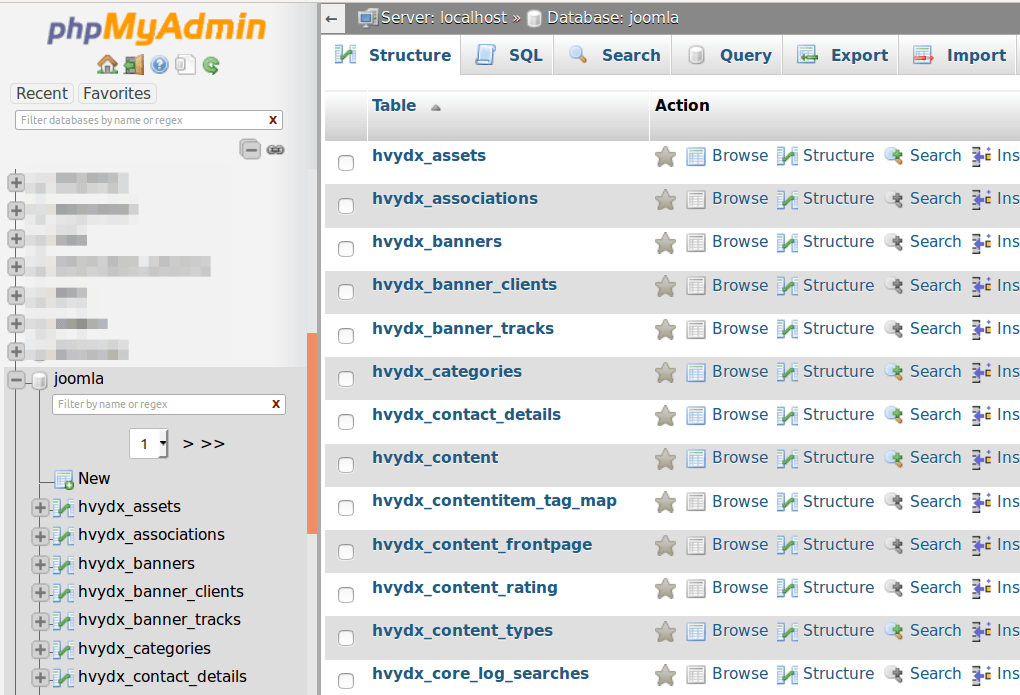Viewport: 1020px width, 695px height.
Task: Expand hvydx_banner_clients sidebar node
Action: [40, 593]
